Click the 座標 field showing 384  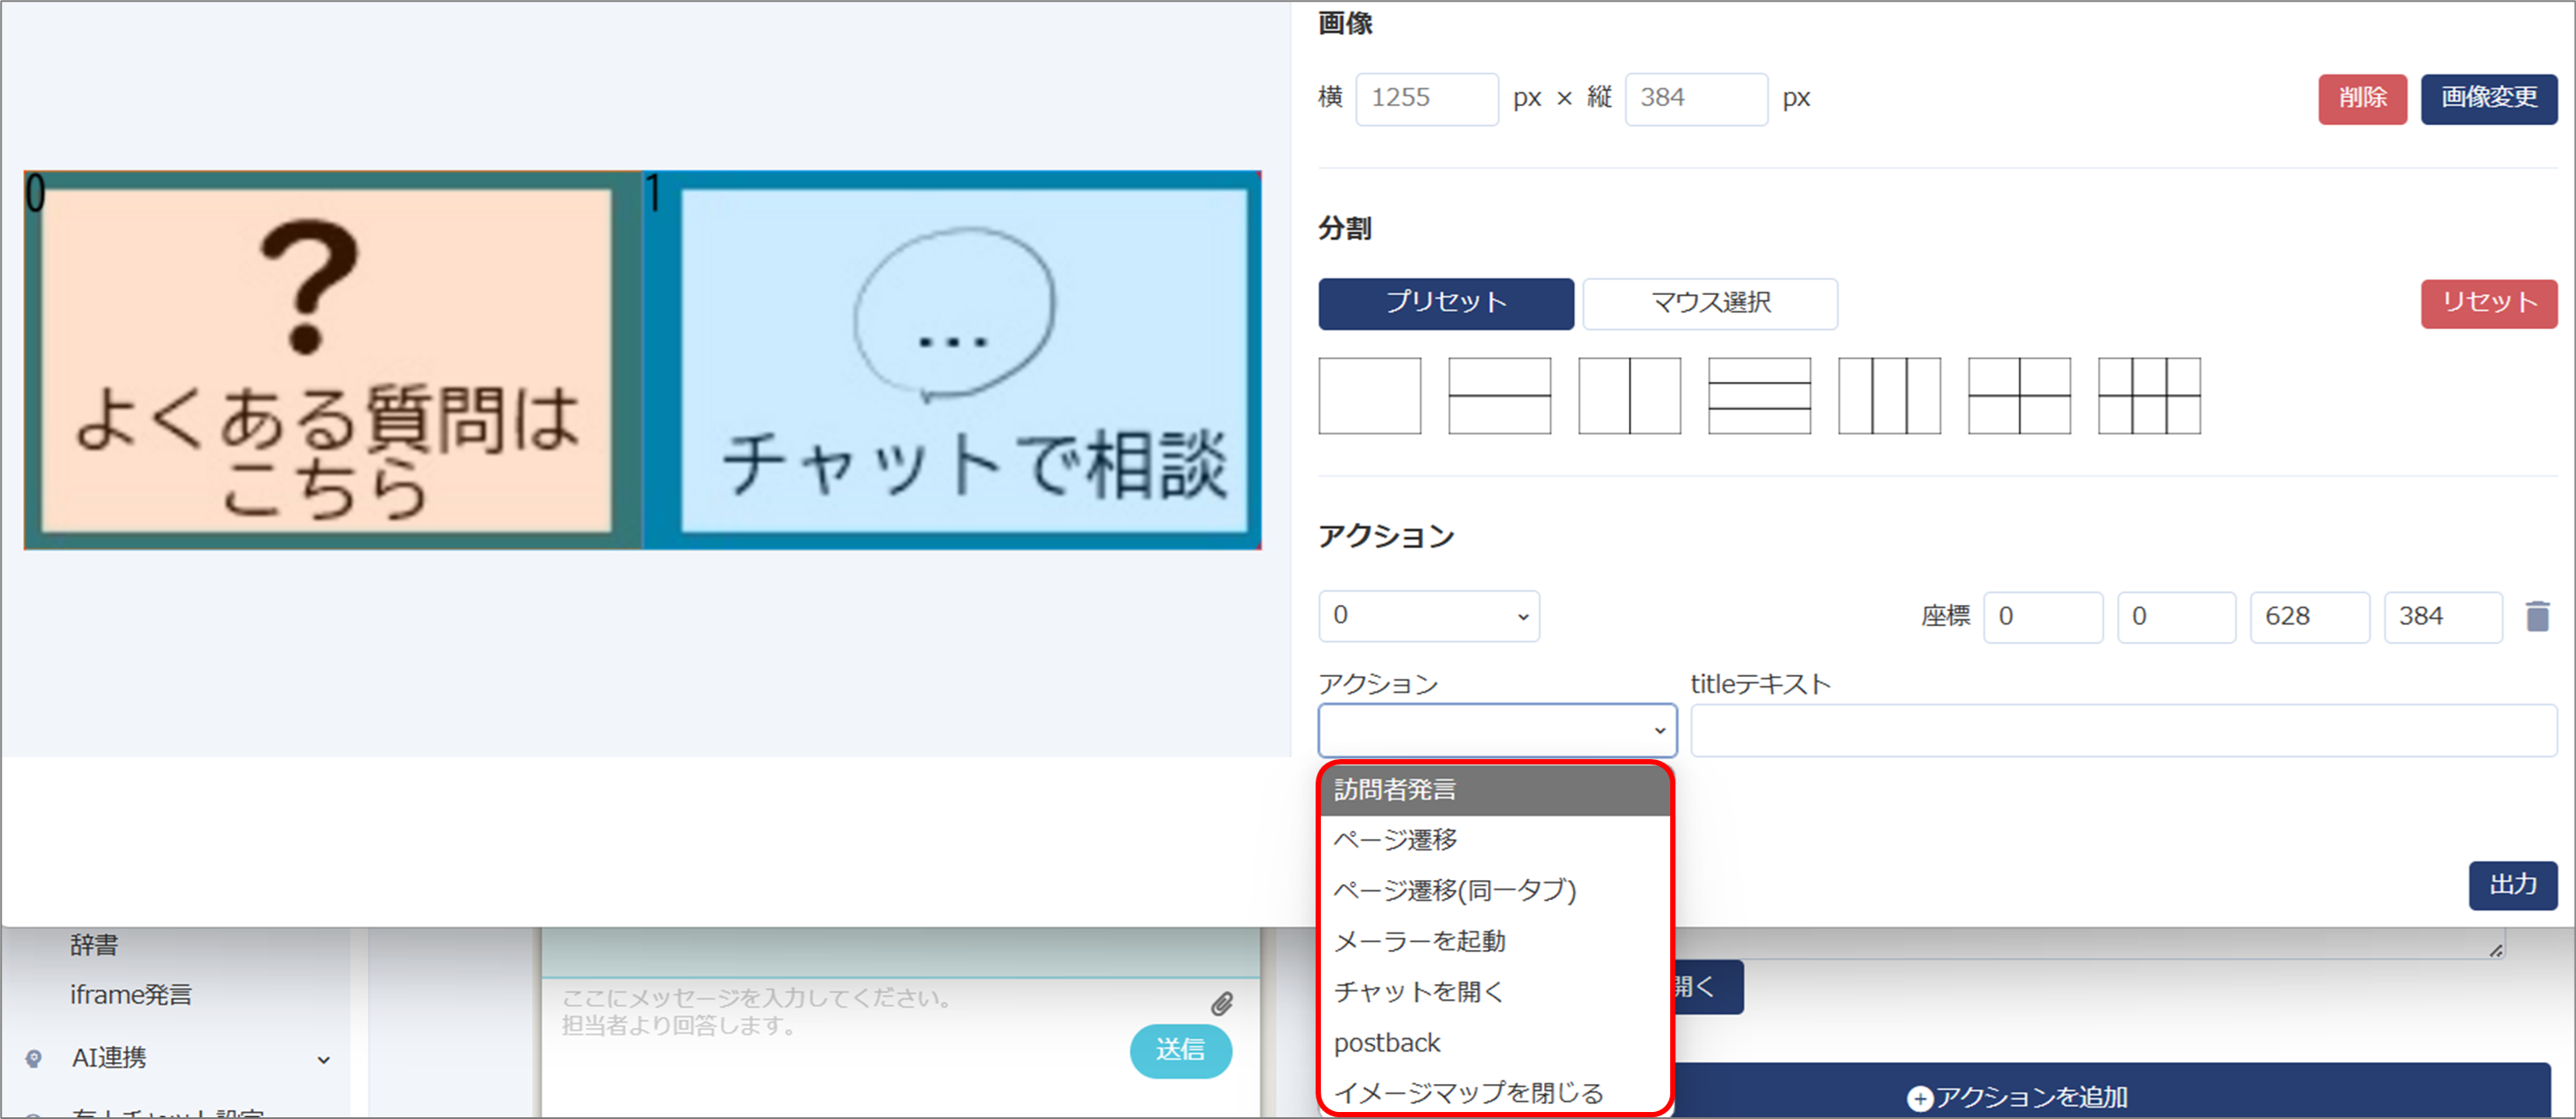(2443, 617)
